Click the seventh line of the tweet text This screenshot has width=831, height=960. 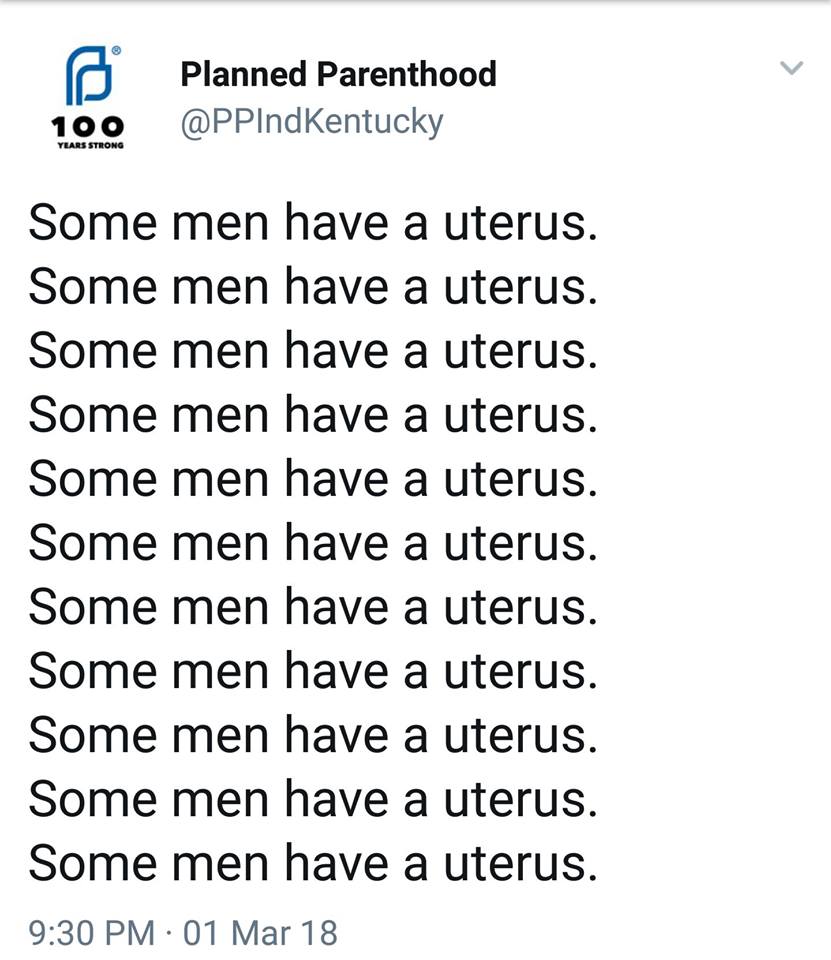tap(313, 607)
